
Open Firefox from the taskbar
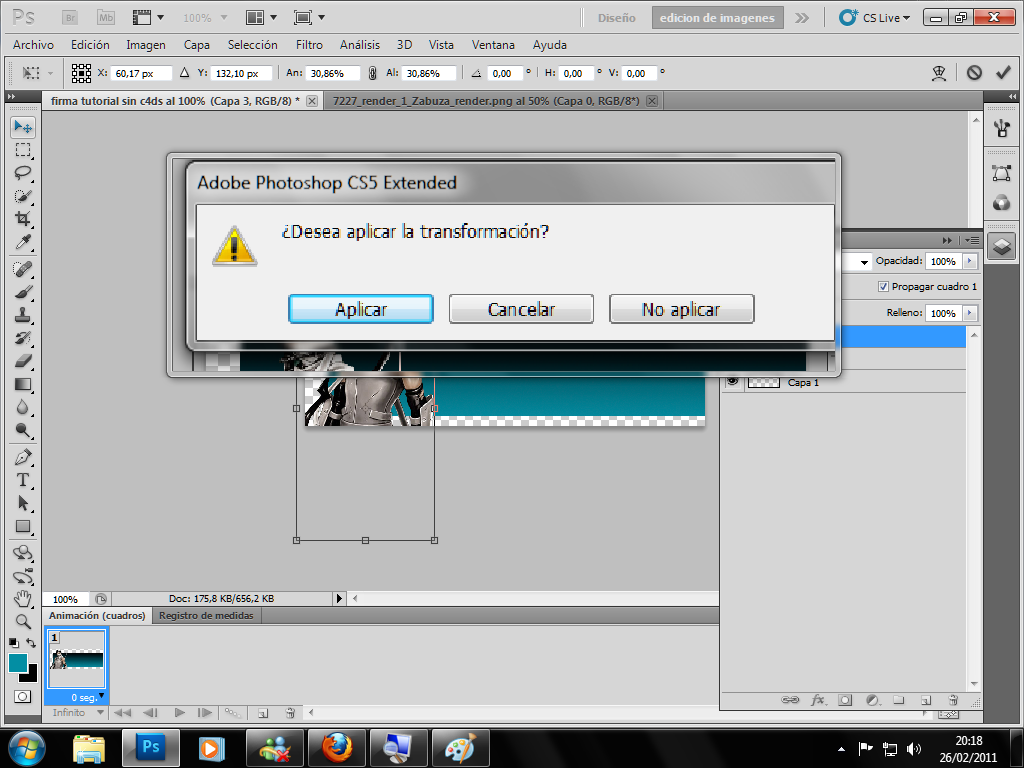(x=337, y=748)
